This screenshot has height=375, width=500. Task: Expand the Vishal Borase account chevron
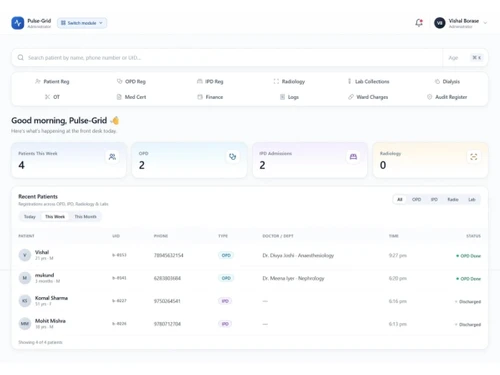tap(485, 23)
